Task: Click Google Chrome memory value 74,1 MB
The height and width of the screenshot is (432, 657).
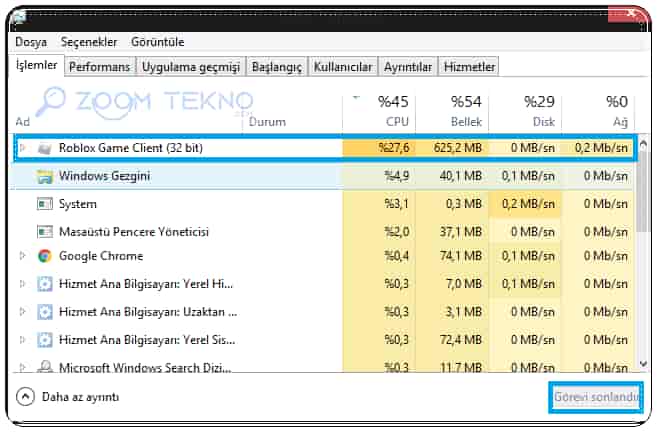Action: pyautogui.click(x=460, y=256)
